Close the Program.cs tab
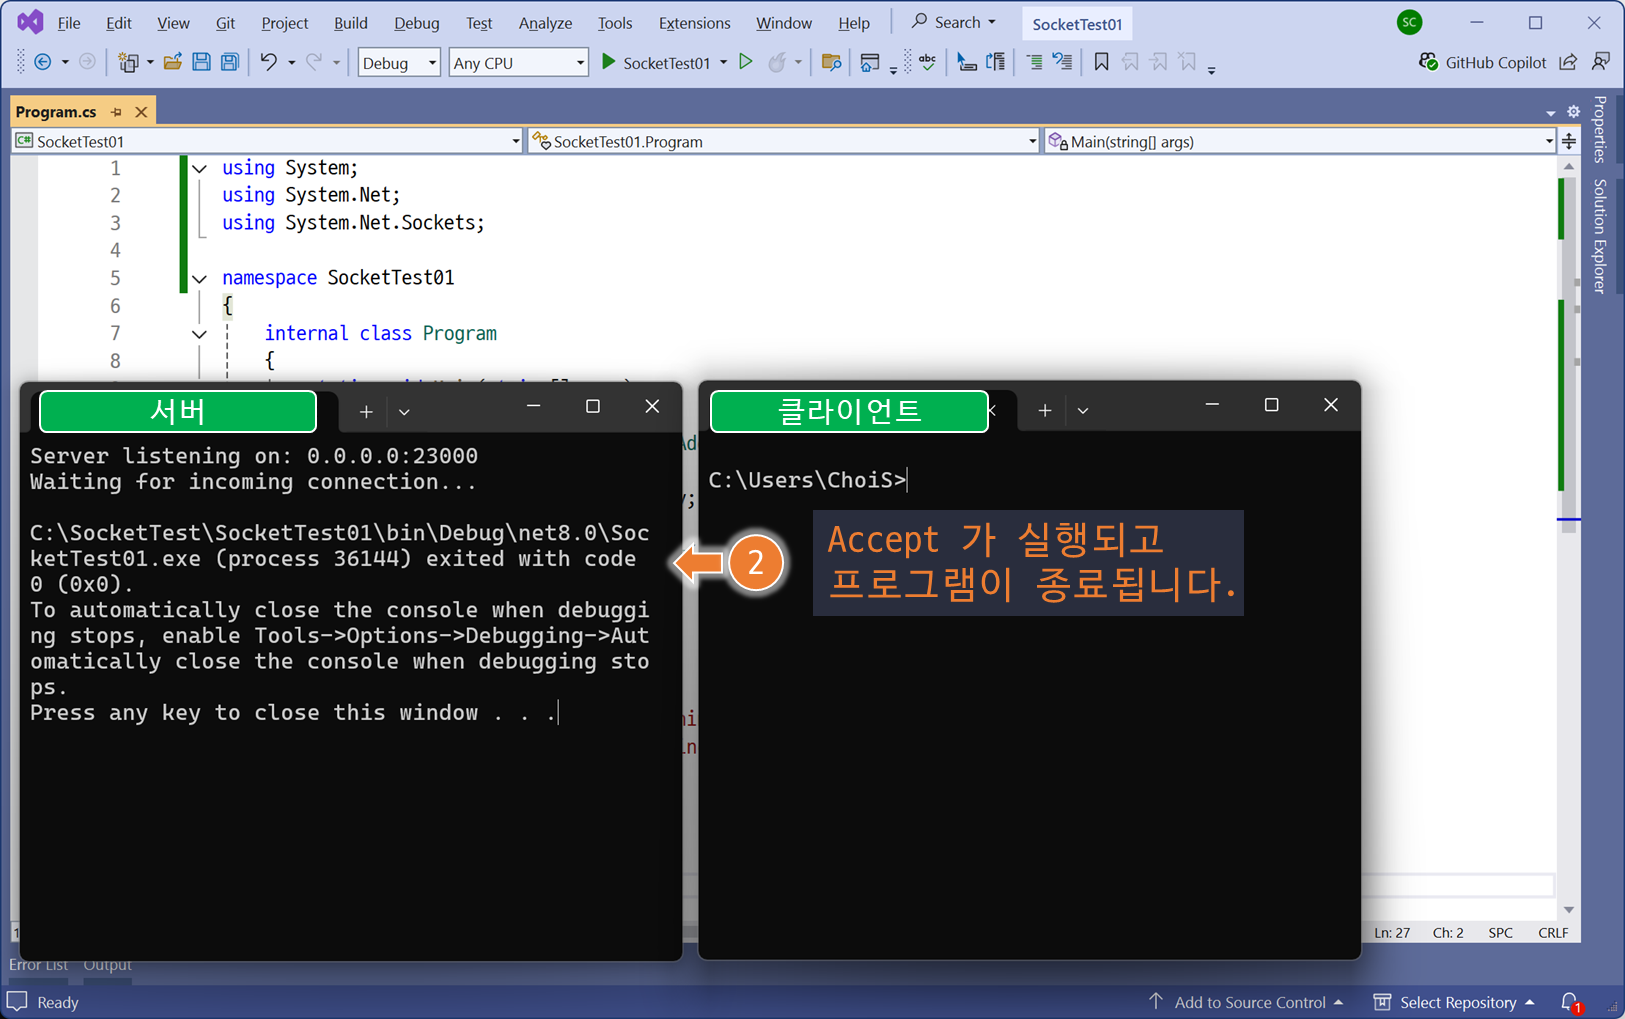The width and height of the screenshot is (1625, 1019). [x=141, y=112]
